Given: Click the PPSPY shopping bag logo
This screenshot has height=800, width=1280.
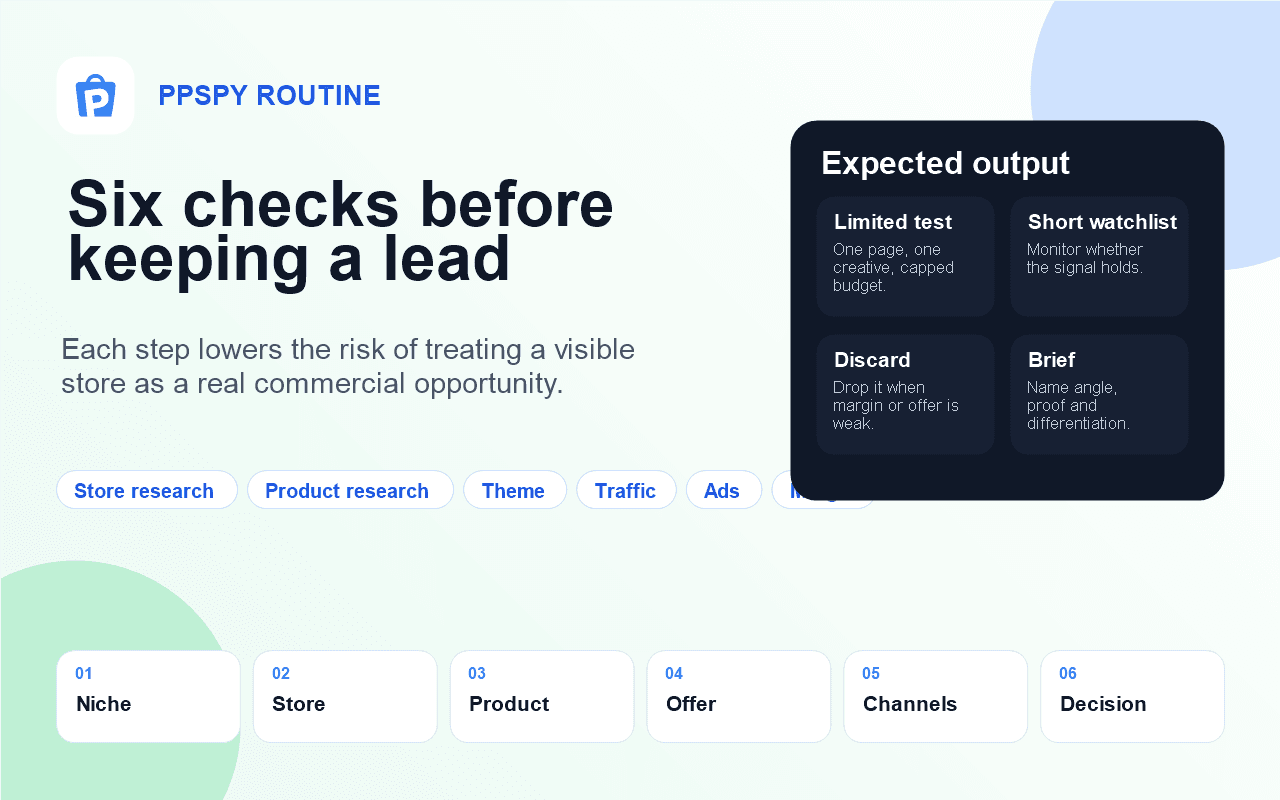Looking at the screenshot, I should (96, 96).
